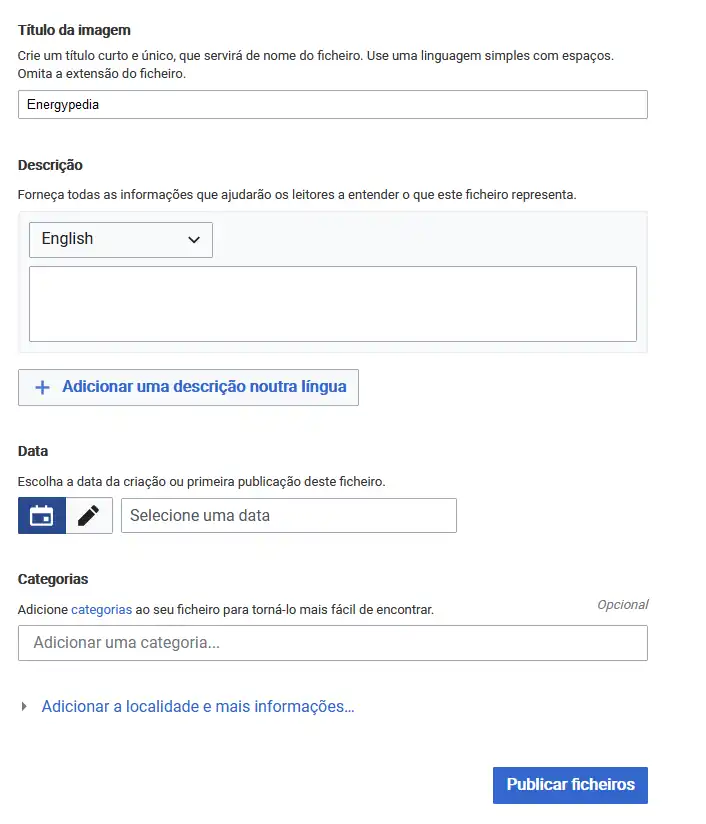Click the plus icon next to adicionar descrição
The width and height of the screenshot is (706, 824).
(41, 388)
